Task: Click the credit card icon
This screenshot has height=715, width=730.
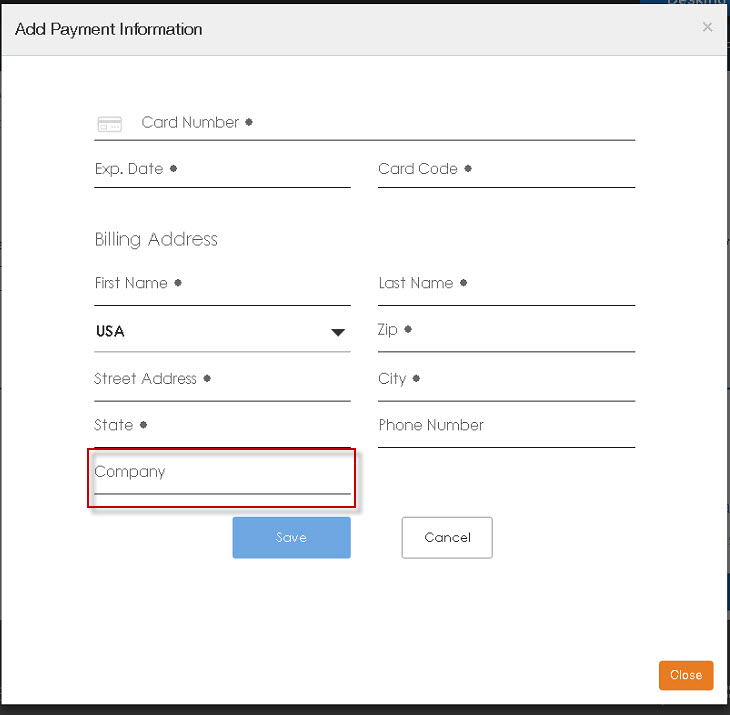Action: [109, 124]
